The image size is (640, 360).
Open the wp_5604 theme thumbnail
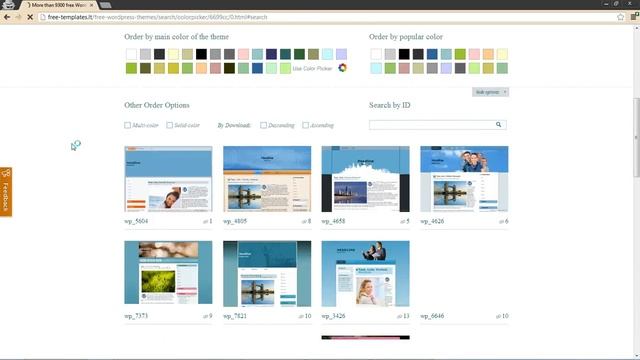pyautogui.click(x=168, y=179)
